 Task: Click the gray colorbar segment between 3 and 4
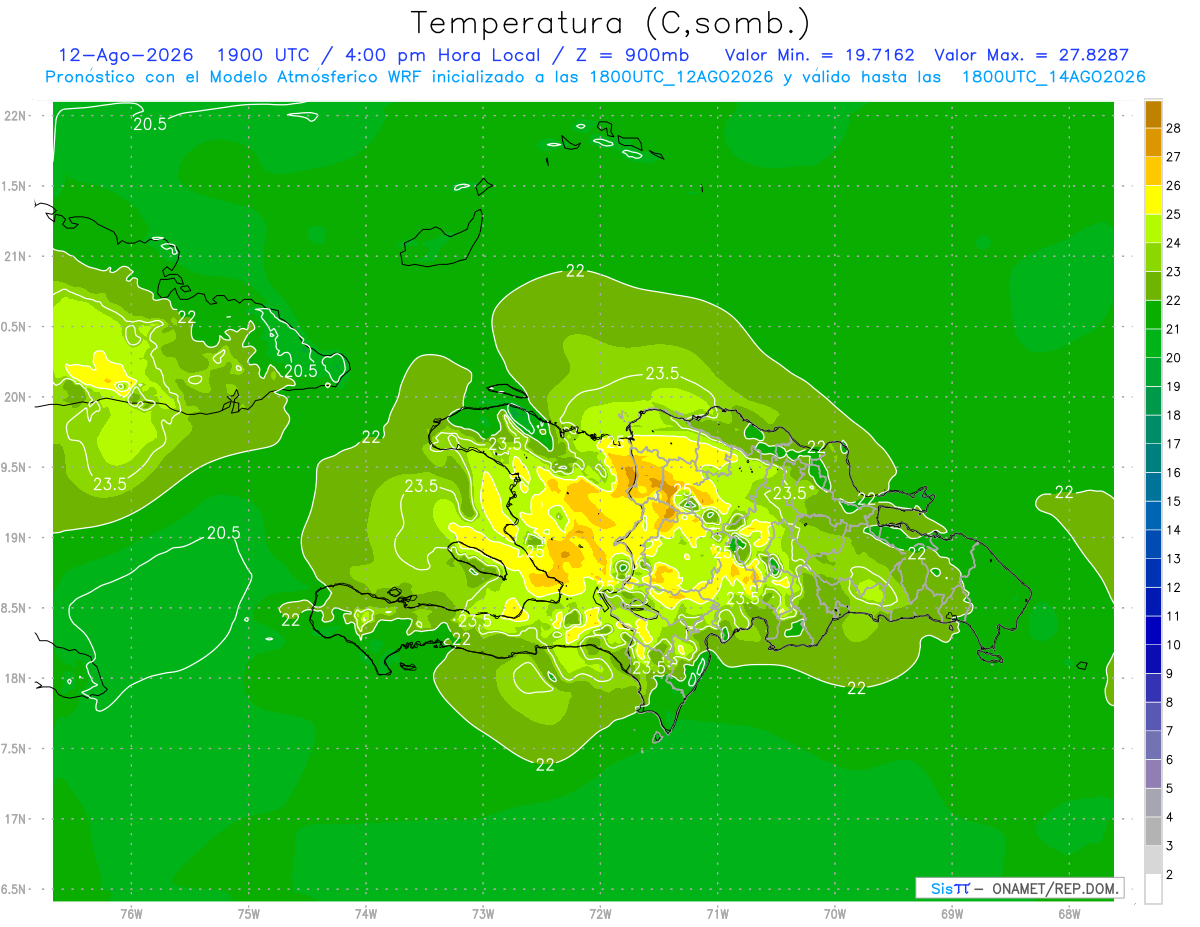(x=1153, y=832)
